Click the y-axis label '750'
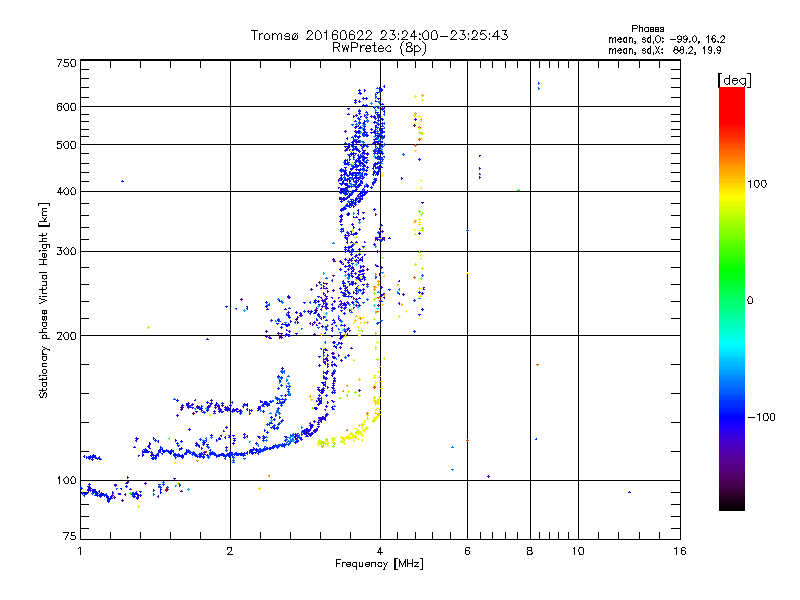 pos(66,63)
